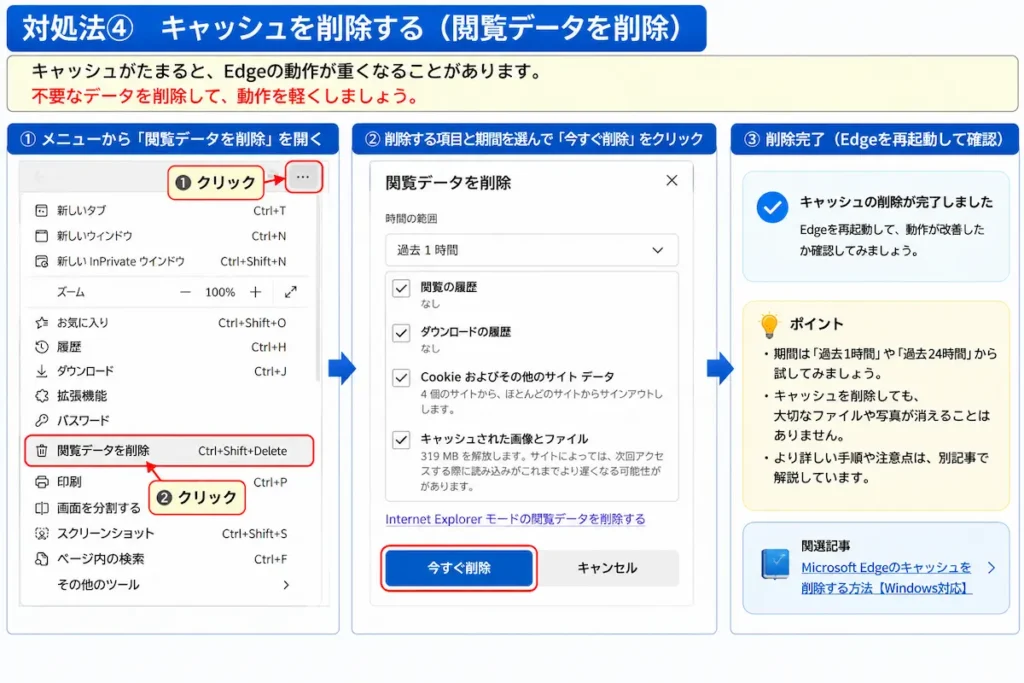Open パスワード menu entry

point(161,420)
